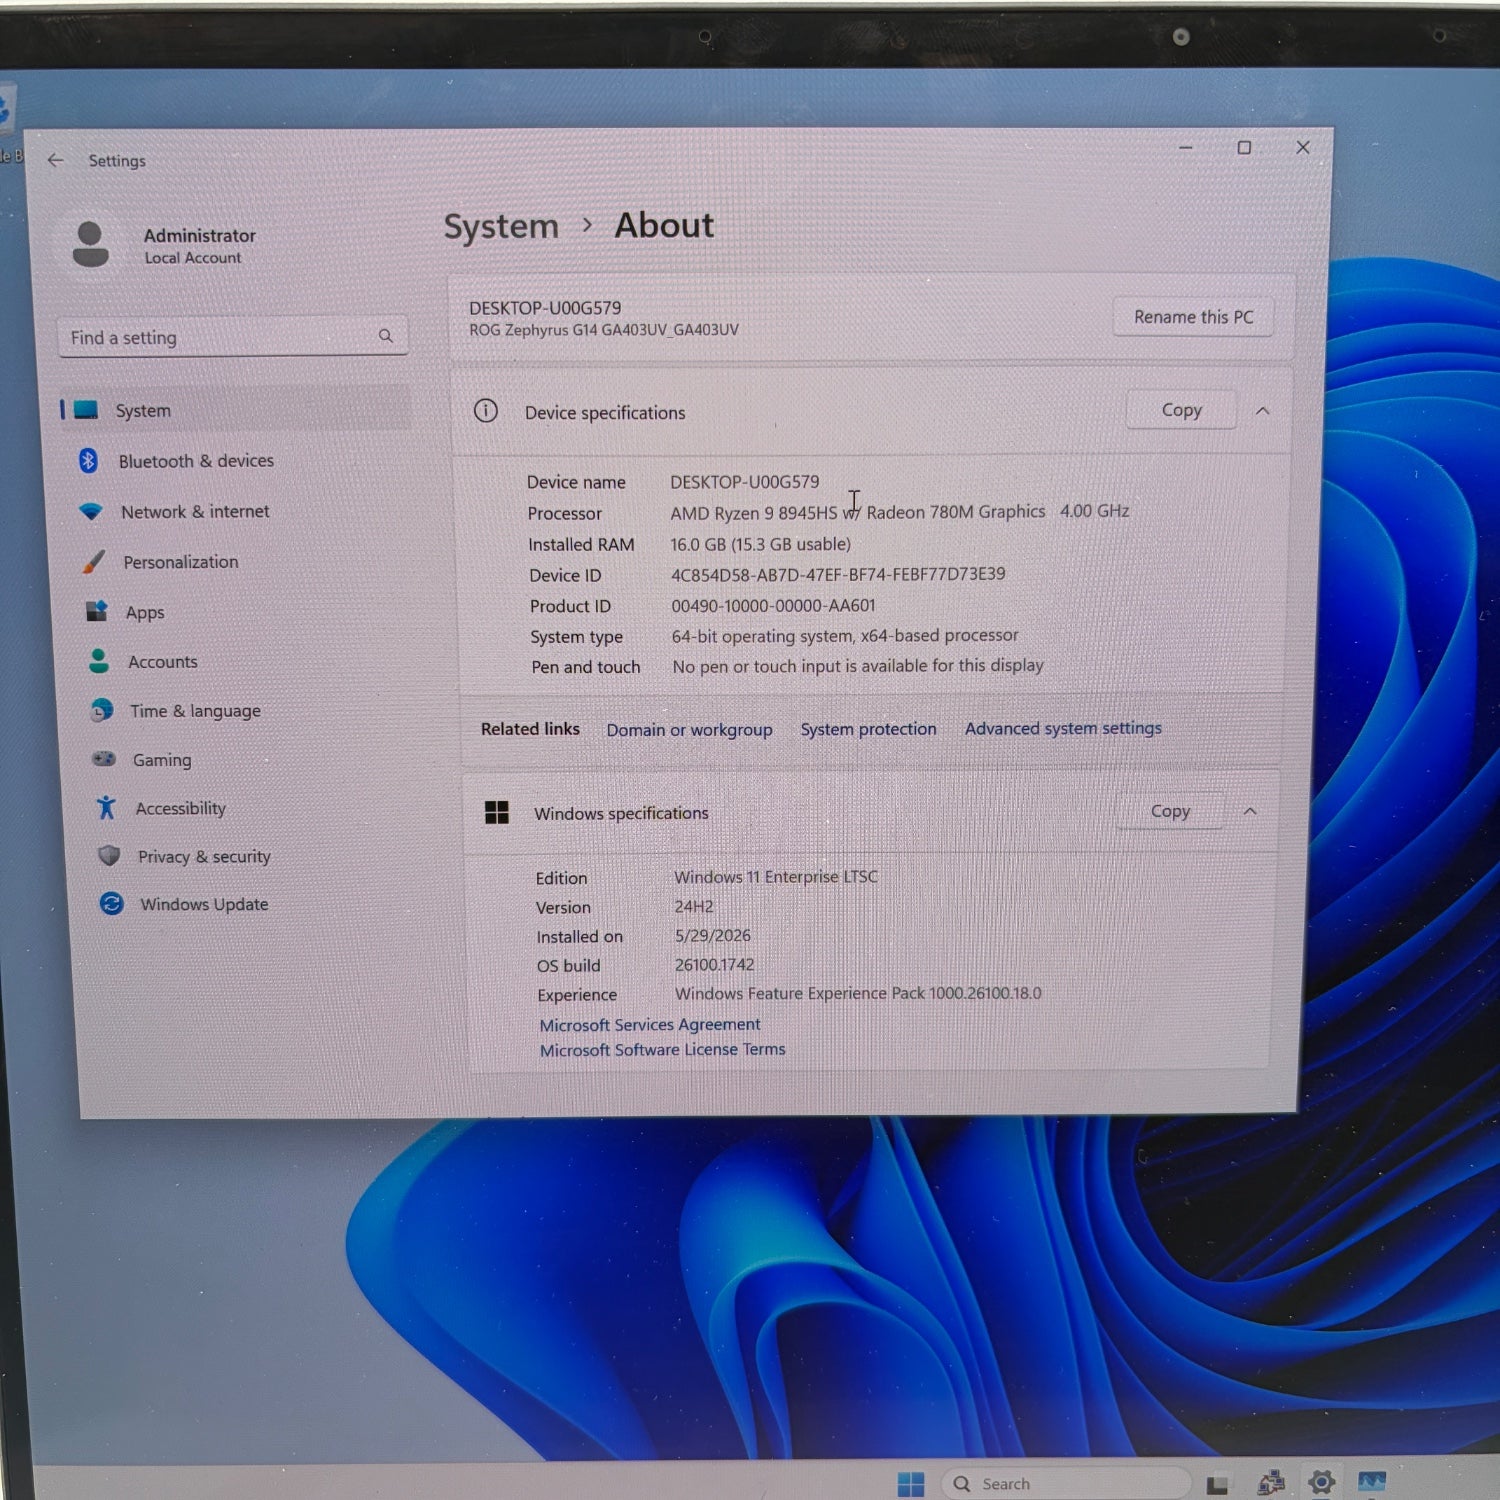
Task: Select the Device name value DESKTOP-U00G579
Action: click(x=745, y=482)
